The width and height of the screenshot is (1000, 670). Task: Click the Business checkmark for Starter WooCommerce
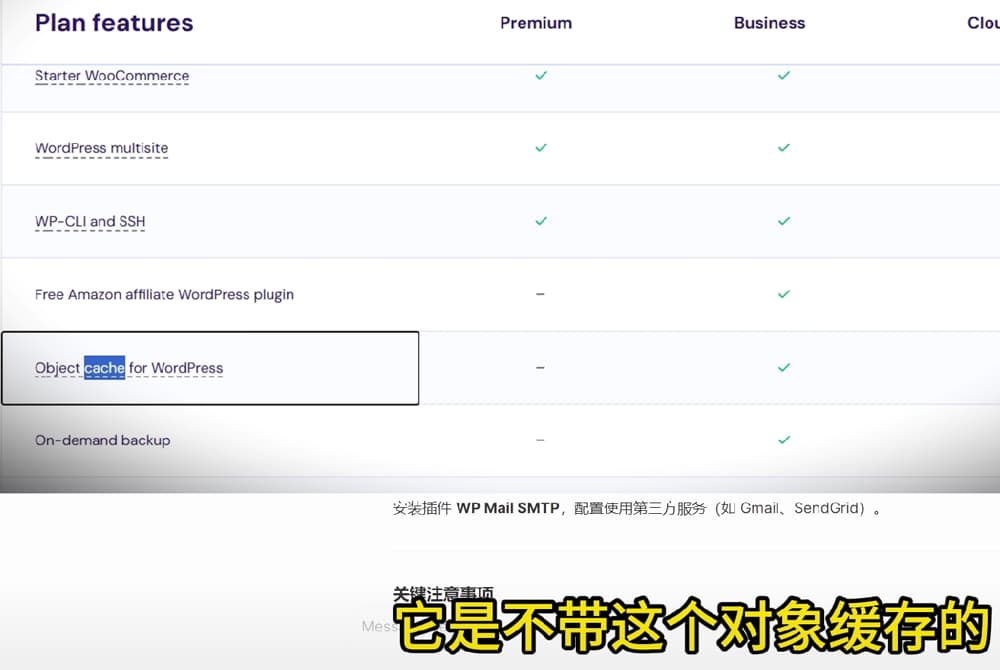784,75
